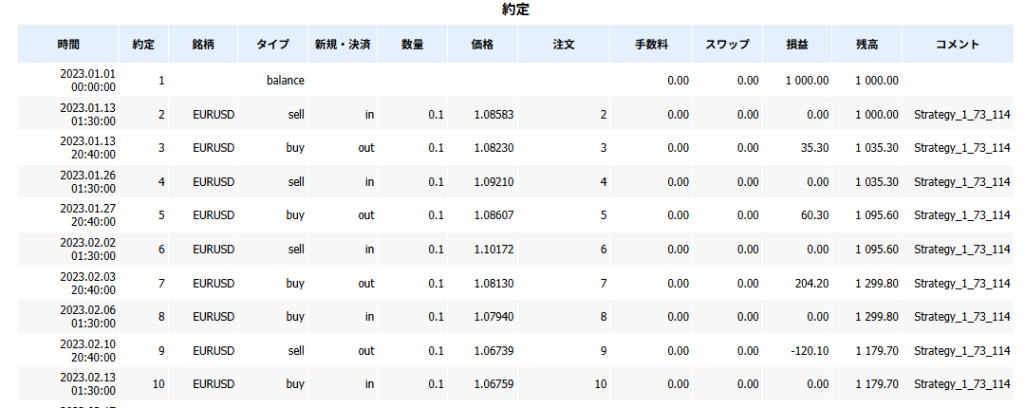Click the balance value 1 095.60 in deal 5 row
The width and height of the screenshot is (1024, 408).
coord(877,215)
